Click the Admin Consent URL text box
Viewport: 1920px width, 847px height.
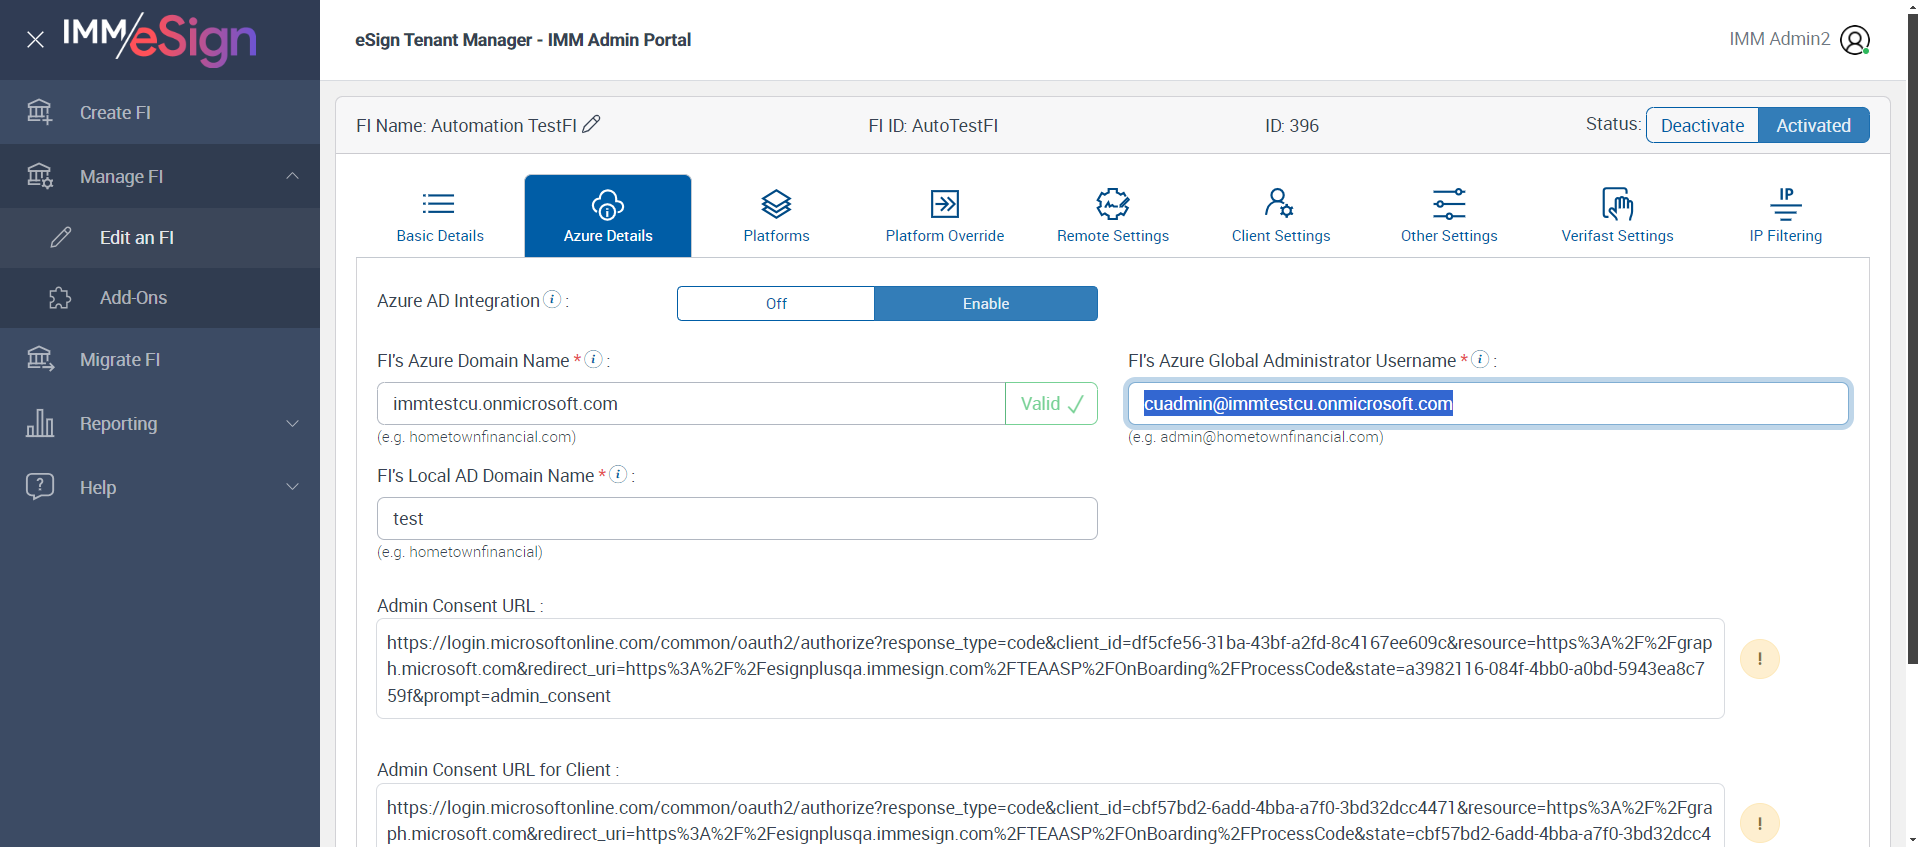pos(1050,669)
